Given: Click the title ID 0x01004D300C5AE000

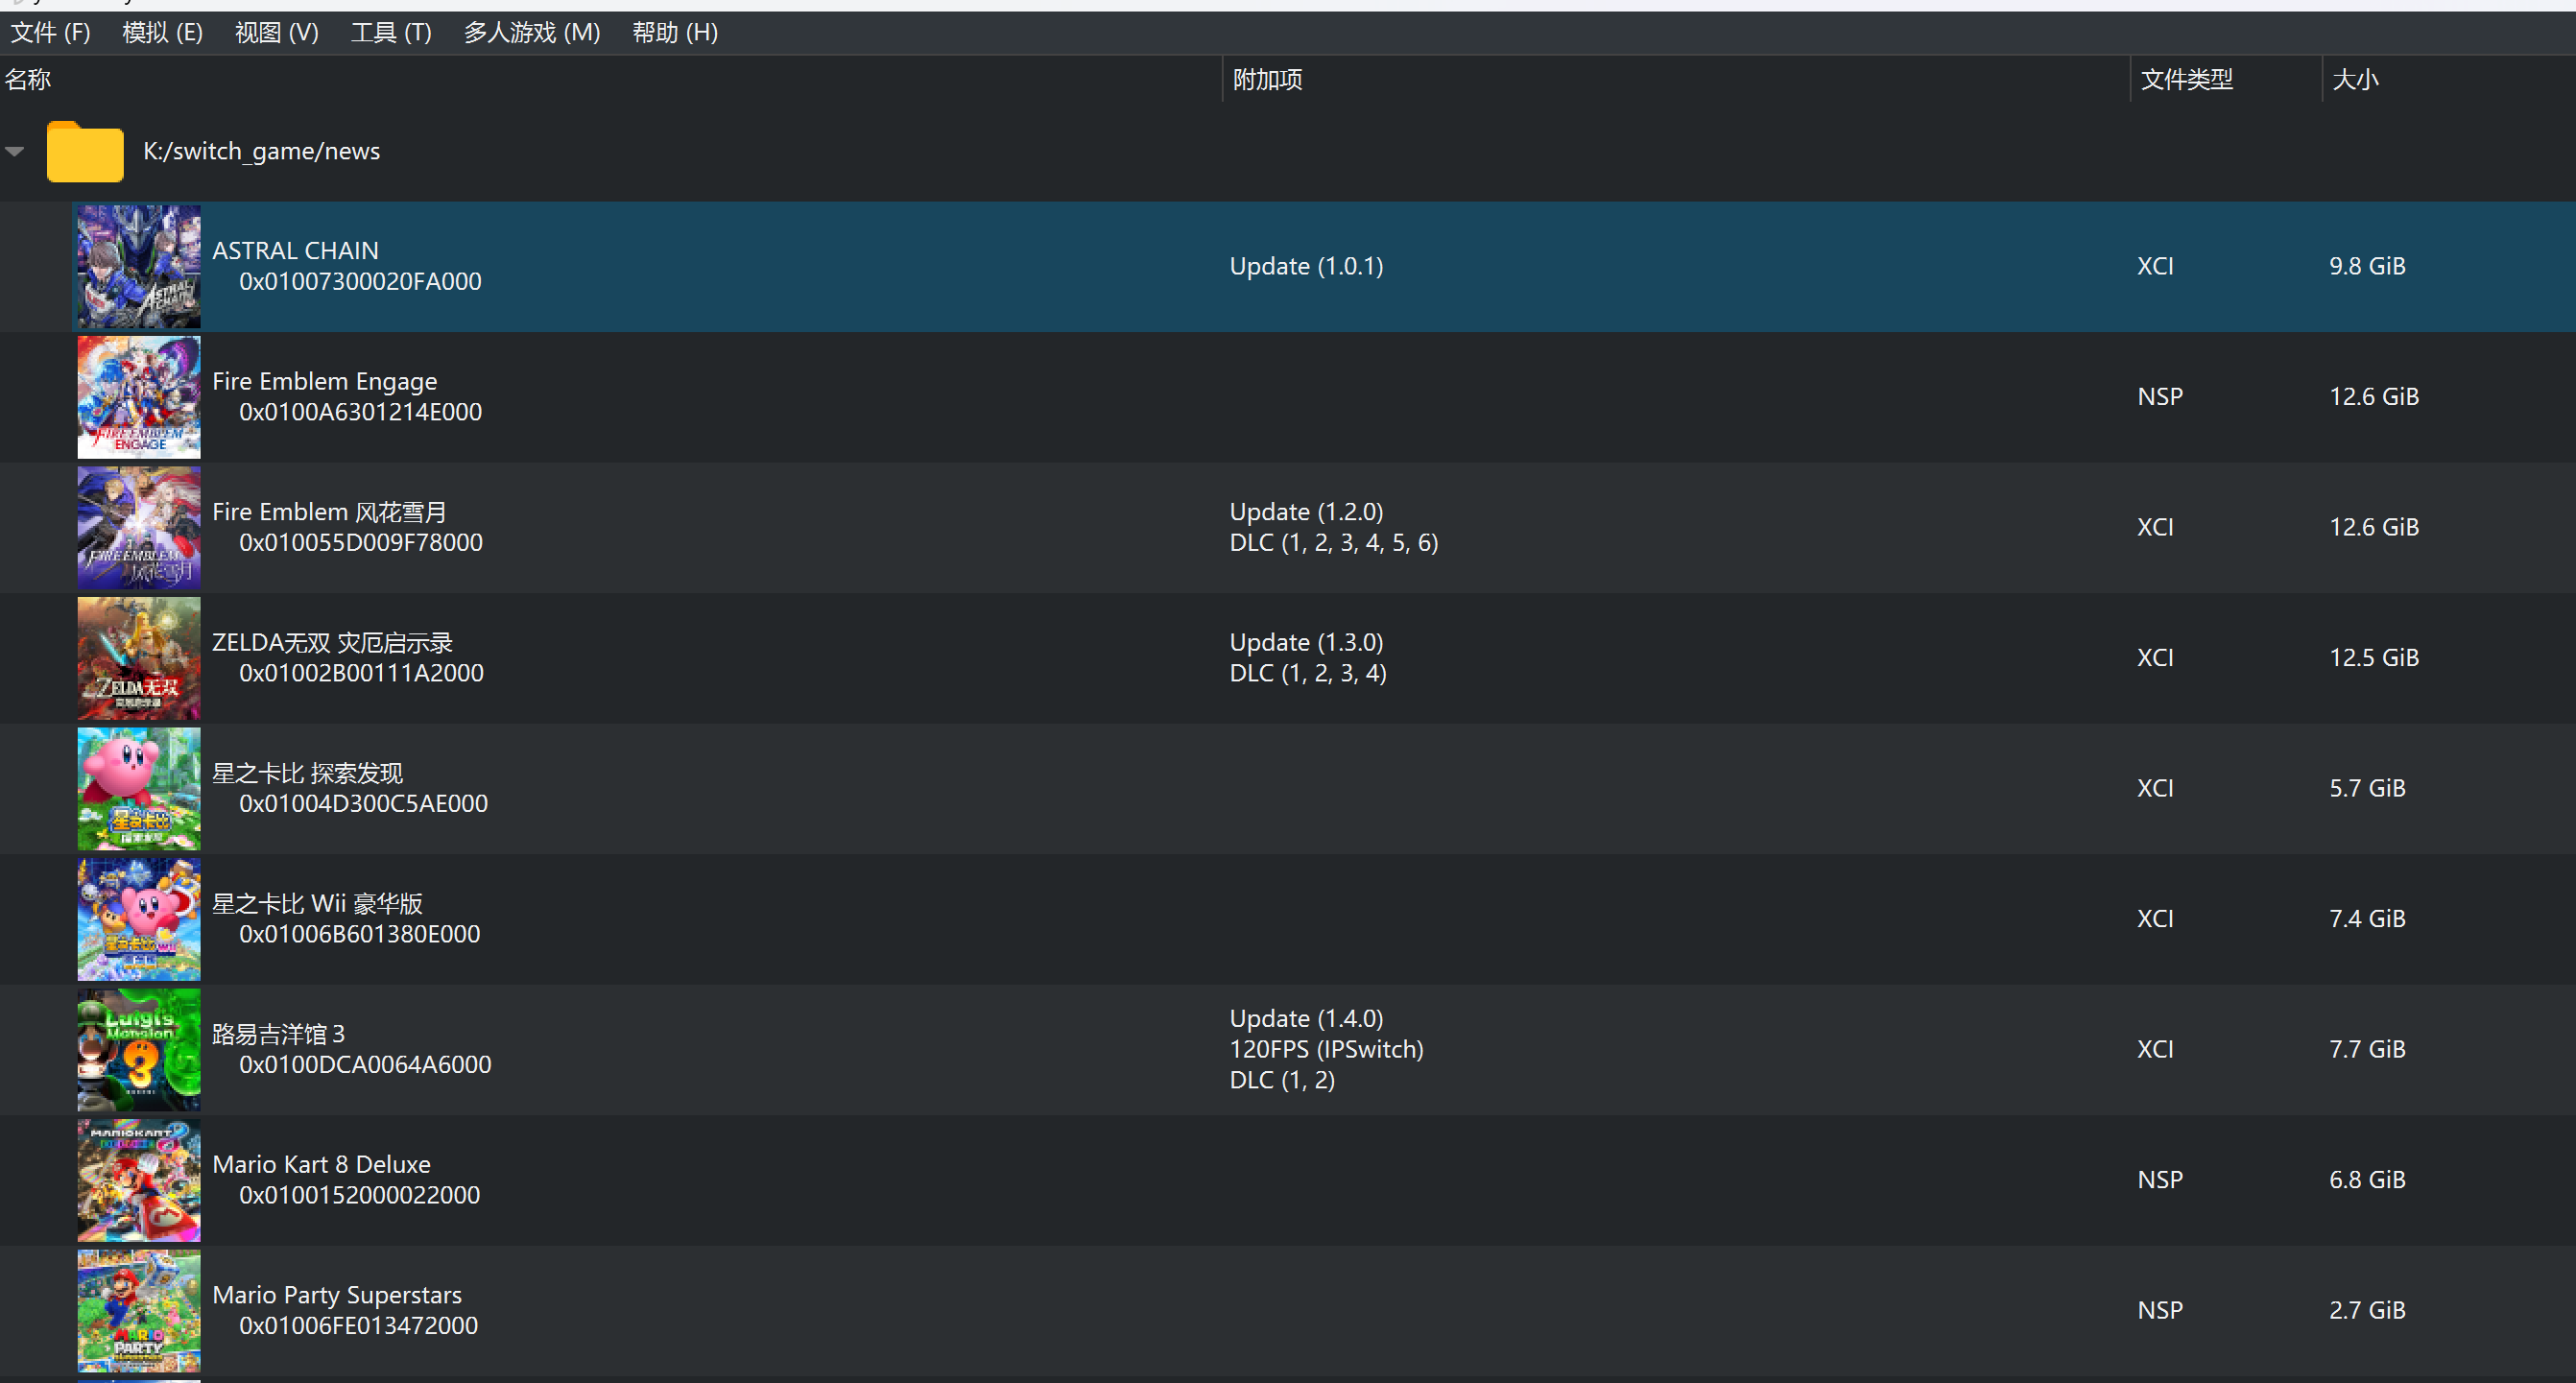Looking at the screenshot, I should (x=363, y=804).
